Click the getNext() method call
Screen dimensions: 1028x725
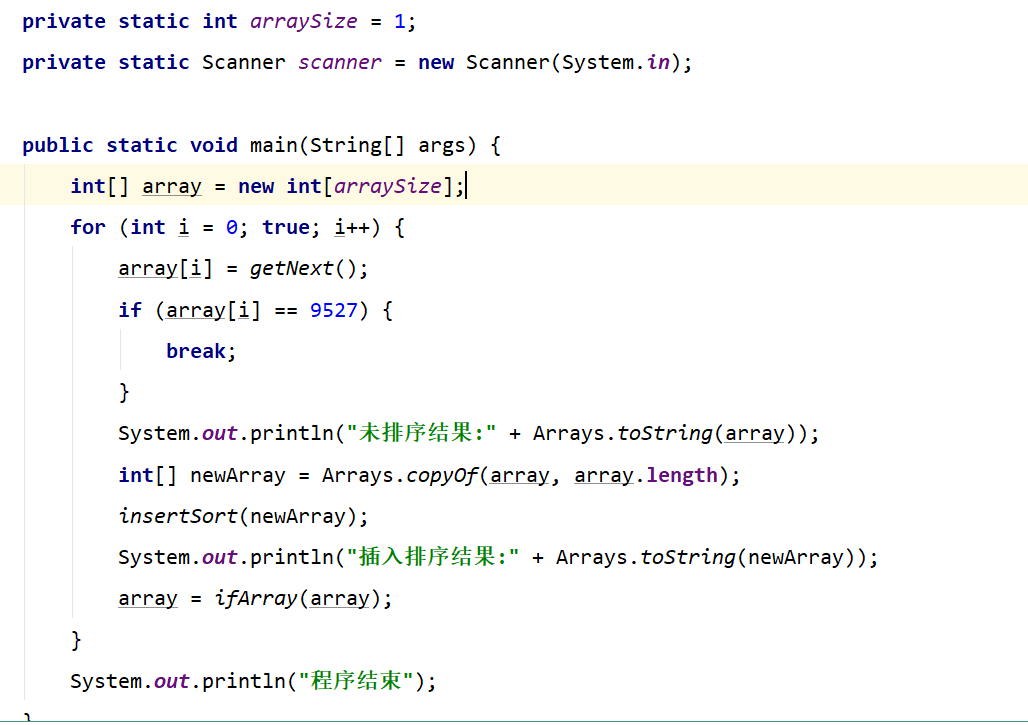pyautogui.click(x=304, y=269)
